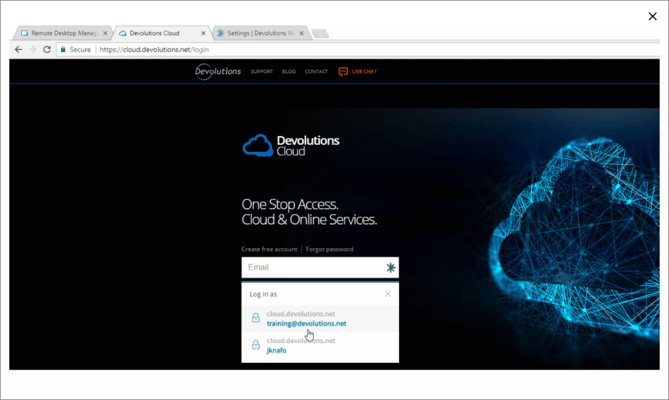Close the image viewer with the top-right X
Viewport: 669px width, 400px height.
[652, 16]
